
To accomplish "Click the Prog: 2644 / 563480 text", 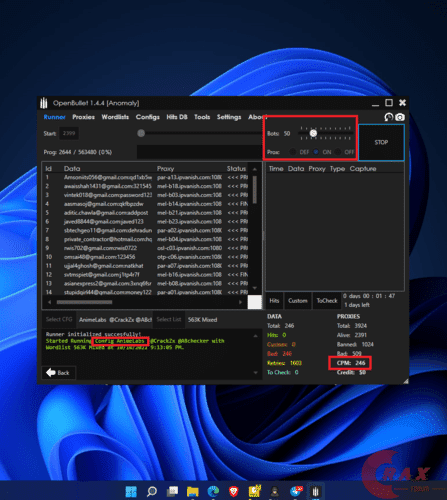I will click(x=78, y=152).
